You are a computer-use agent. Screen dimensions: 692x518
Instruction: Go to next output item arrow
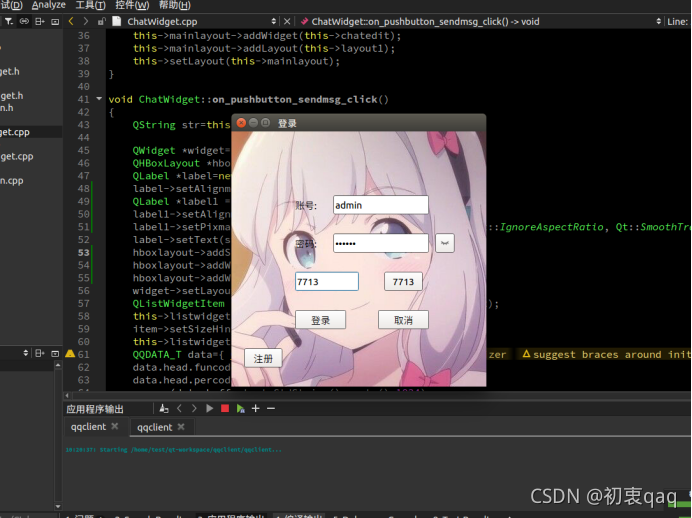tap(194, 409)
